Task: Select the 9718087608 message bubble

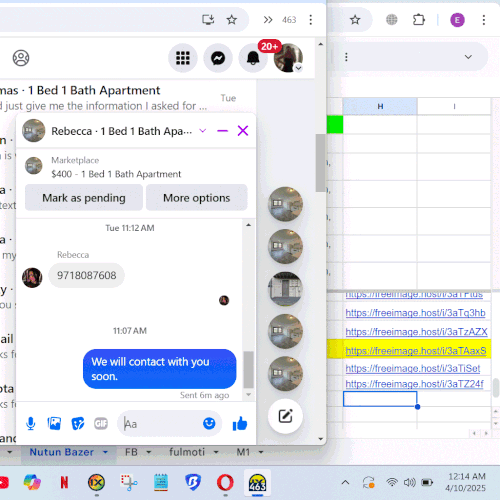Action: [x=87, y=275]
